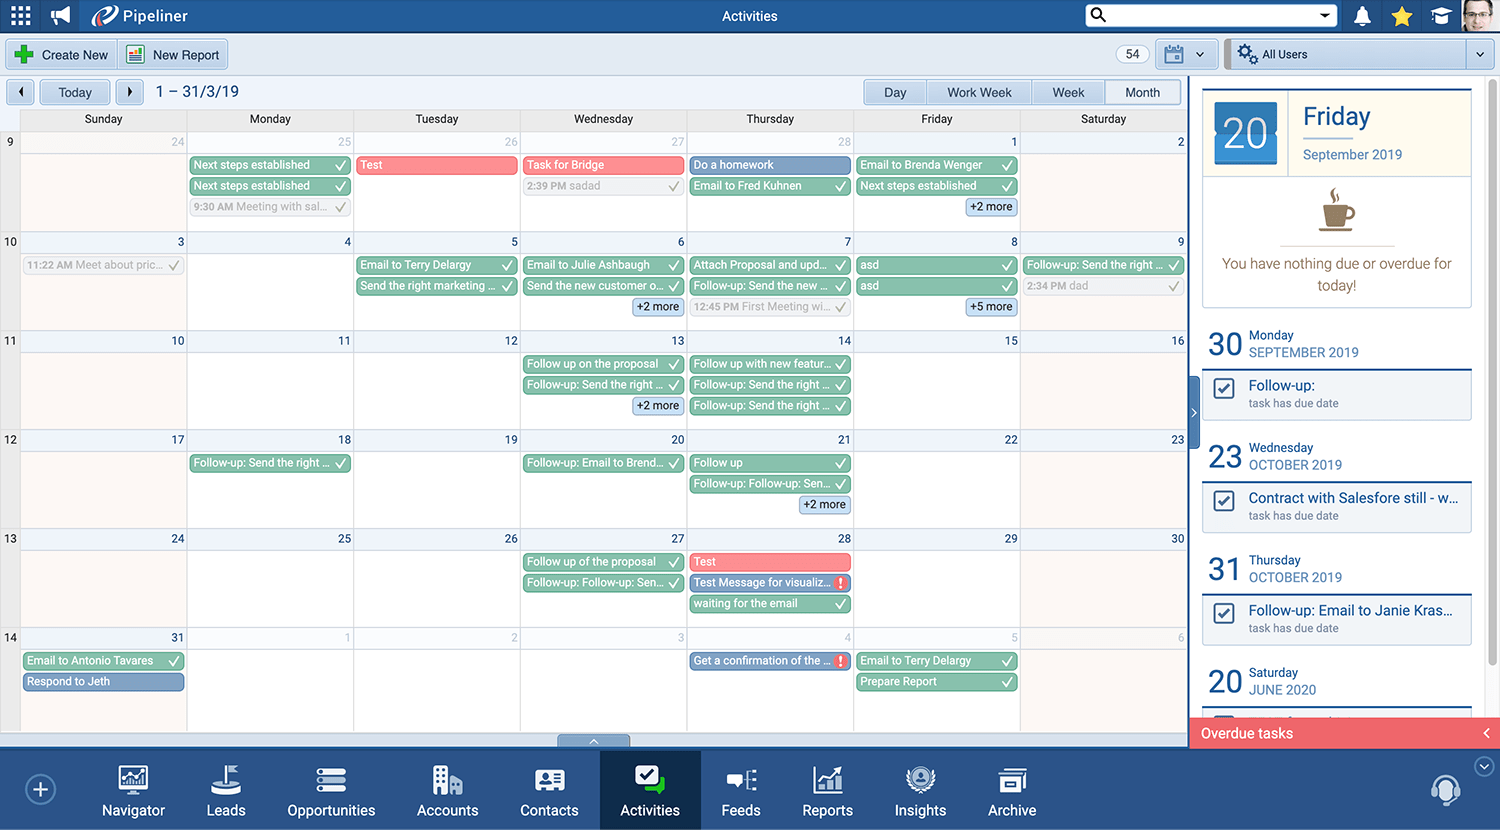
Task: Check off the Contract with Salesfore task
Action: 1224,500
